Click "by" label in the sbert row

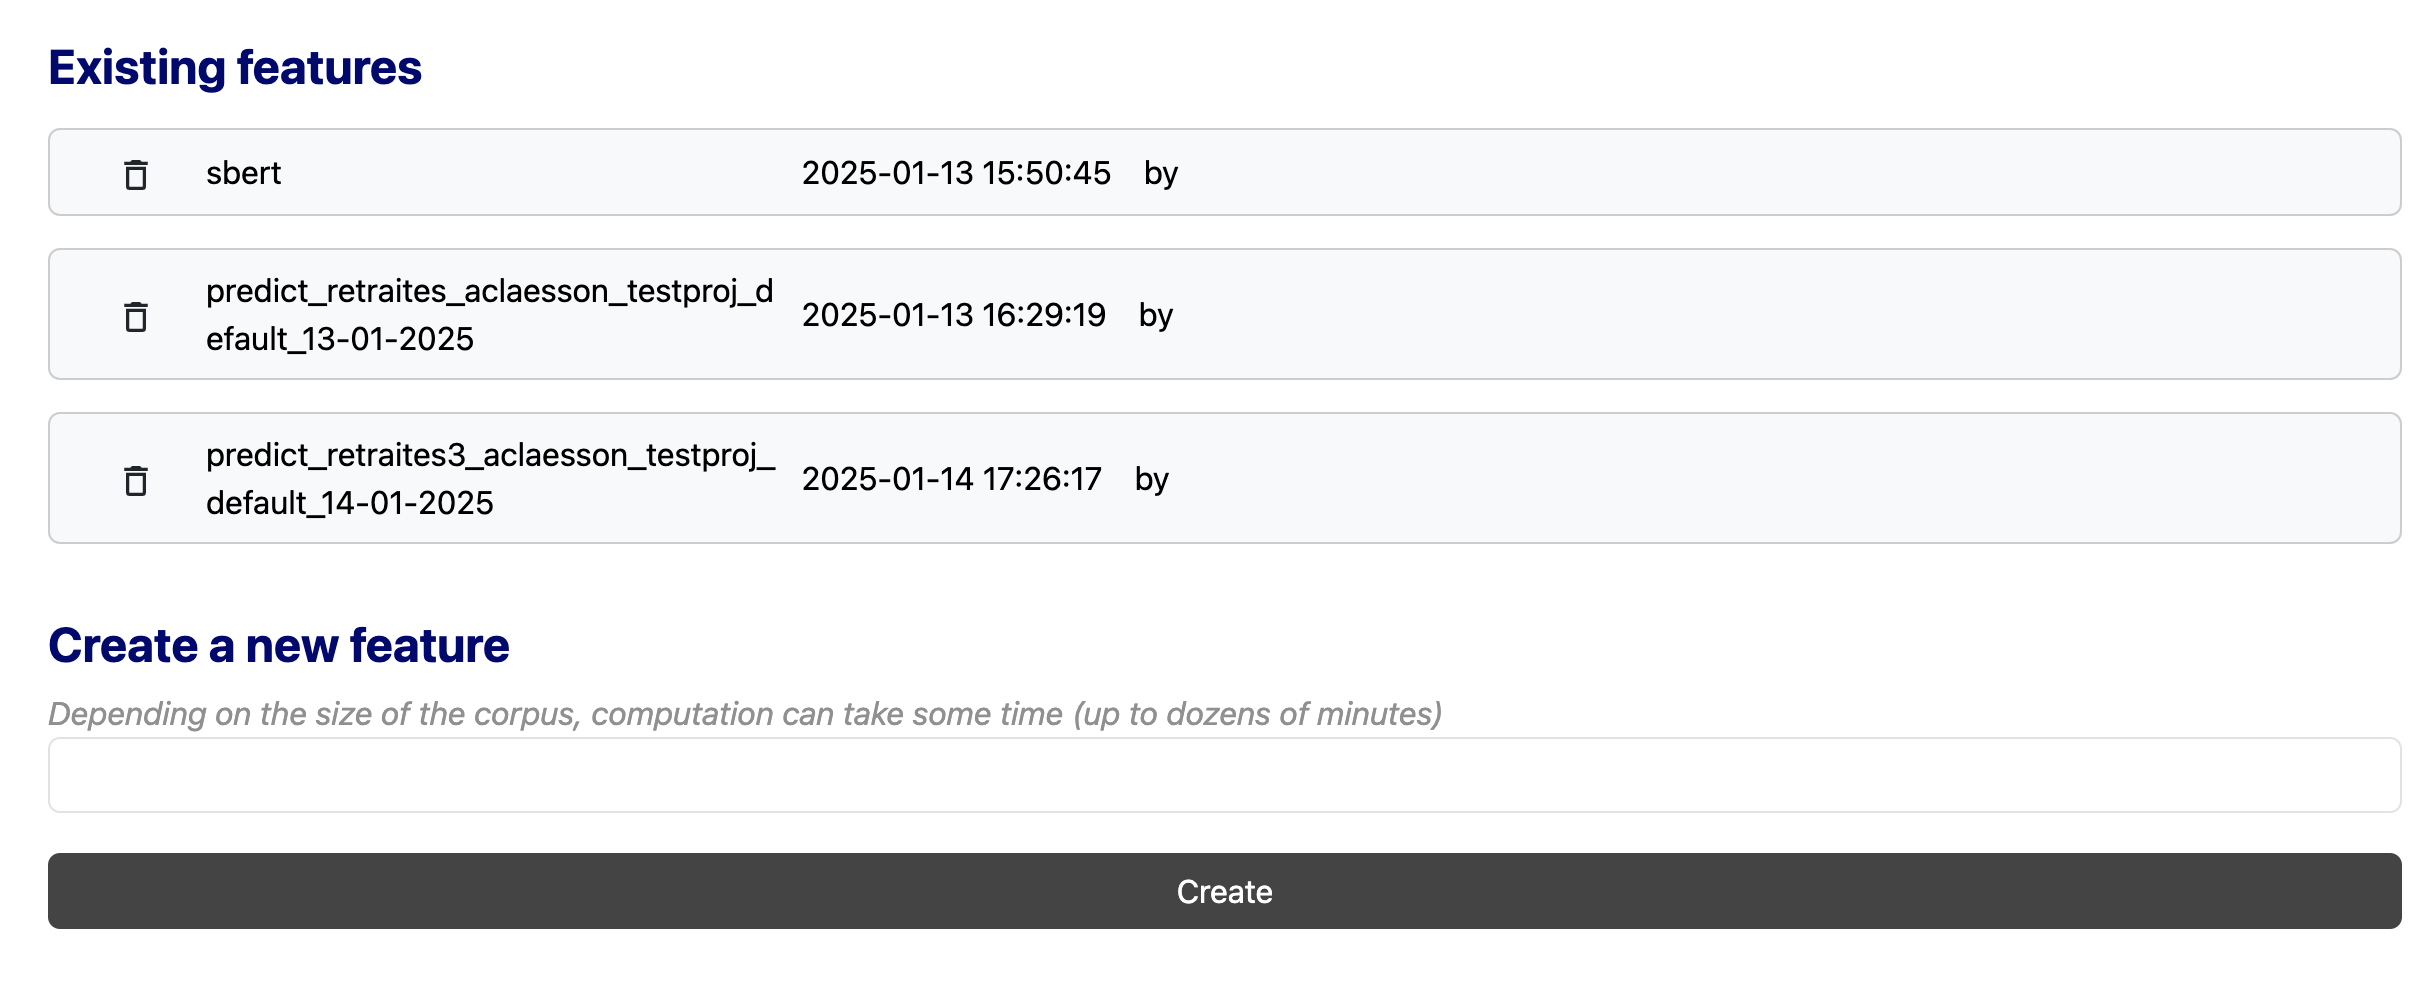coord(1161,174)
